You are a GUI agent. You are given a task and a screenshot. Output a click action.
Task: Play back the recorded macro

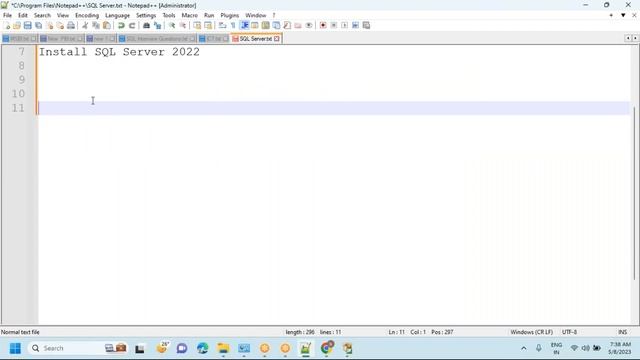[x=344, y=25]
